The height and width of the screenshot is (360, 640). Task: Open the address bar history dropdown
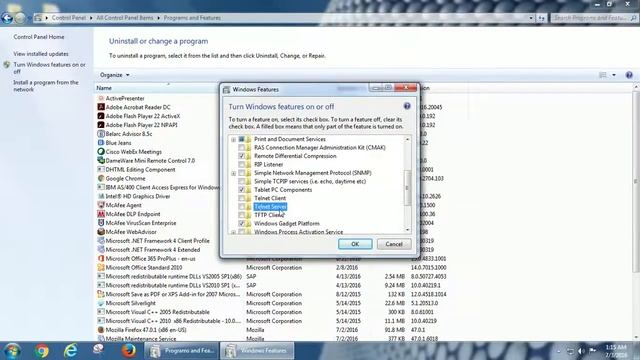point(531,18)
